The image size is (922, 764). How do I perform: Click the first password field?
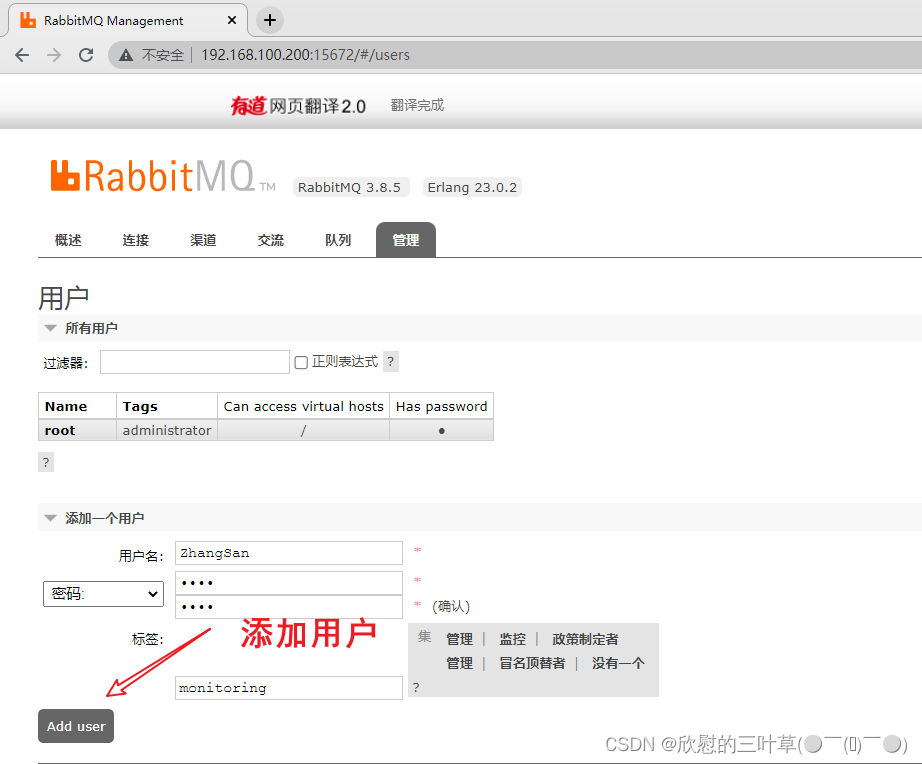[289, 583]
